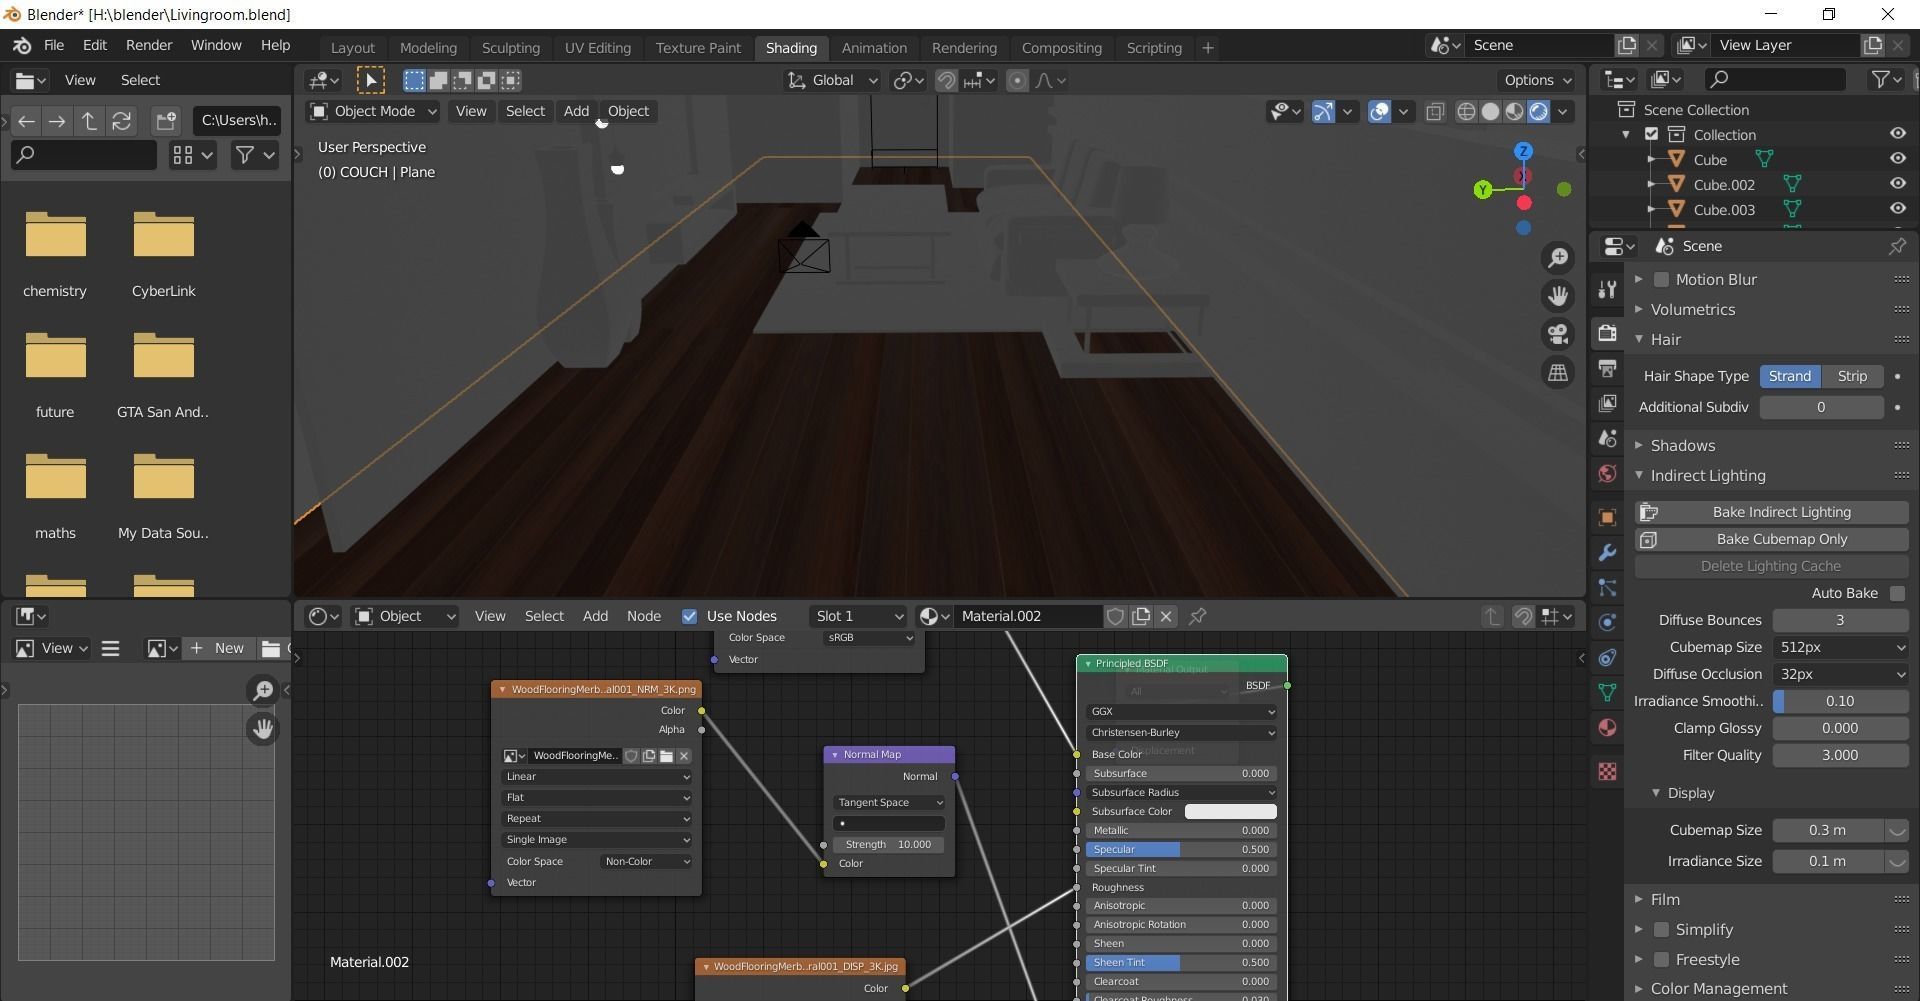Open the File menu
The image size is (1920, 1001).
click(54, 45)
